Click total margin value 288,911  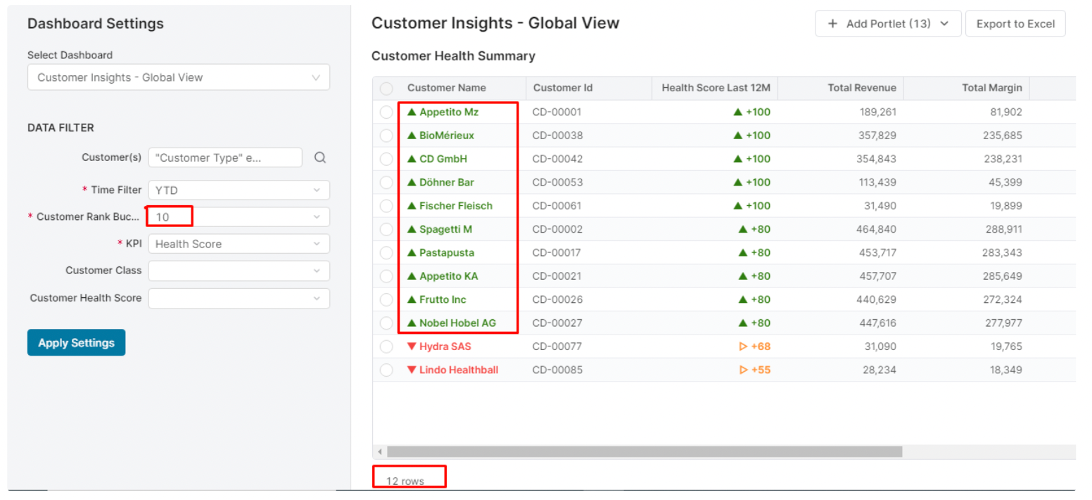coord(1002,230)
